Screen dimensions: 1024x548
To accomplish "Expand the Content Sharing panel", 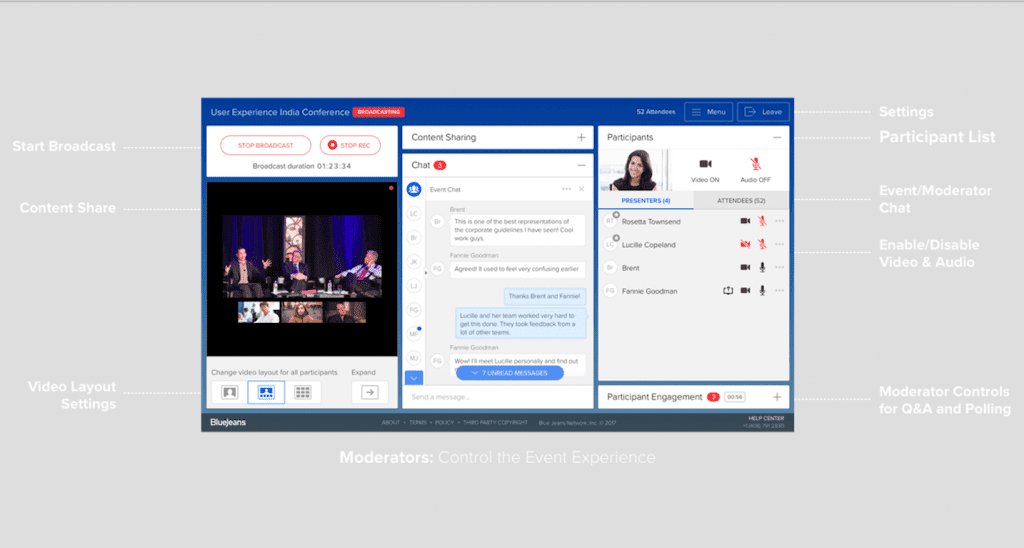I will [581, 137].
